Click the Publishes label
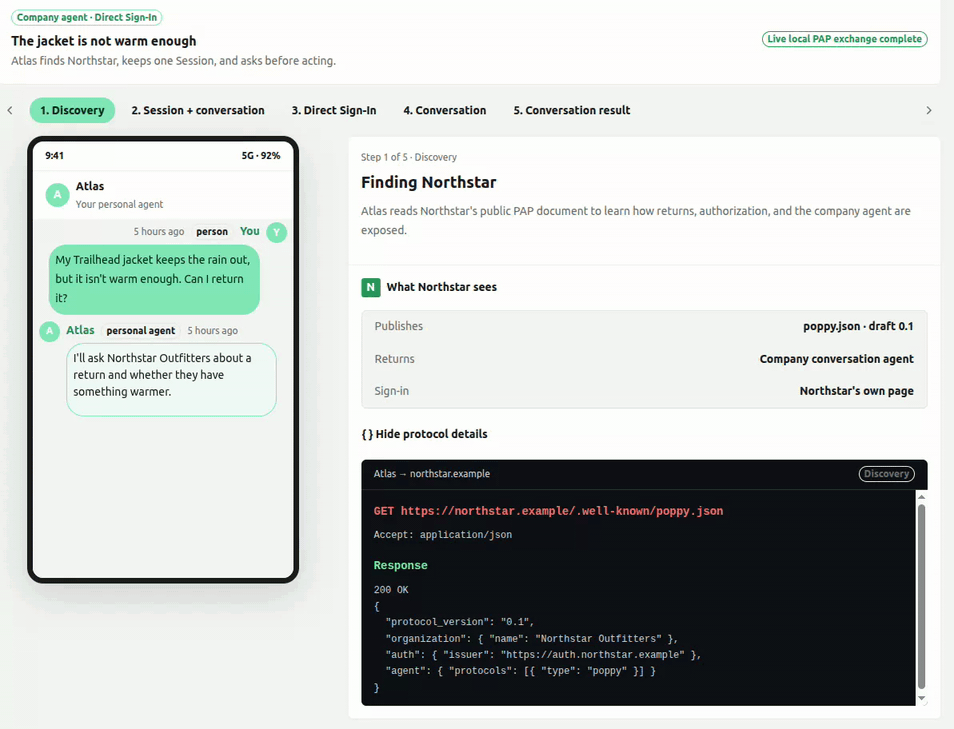This screenshot has width=954, height=729. (399, 326)
